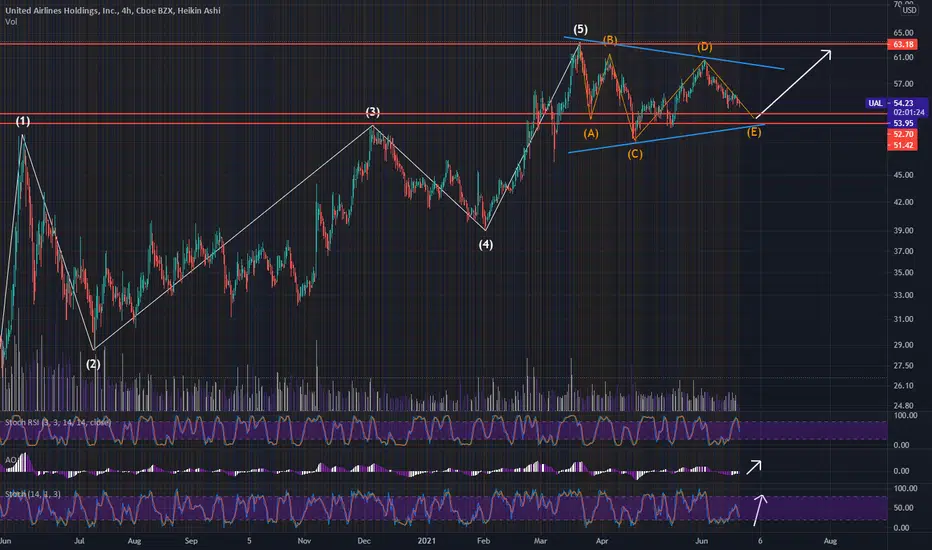Click the 50.00 Stoch scale label
The image size is (932, 550).
coord(903,508)
